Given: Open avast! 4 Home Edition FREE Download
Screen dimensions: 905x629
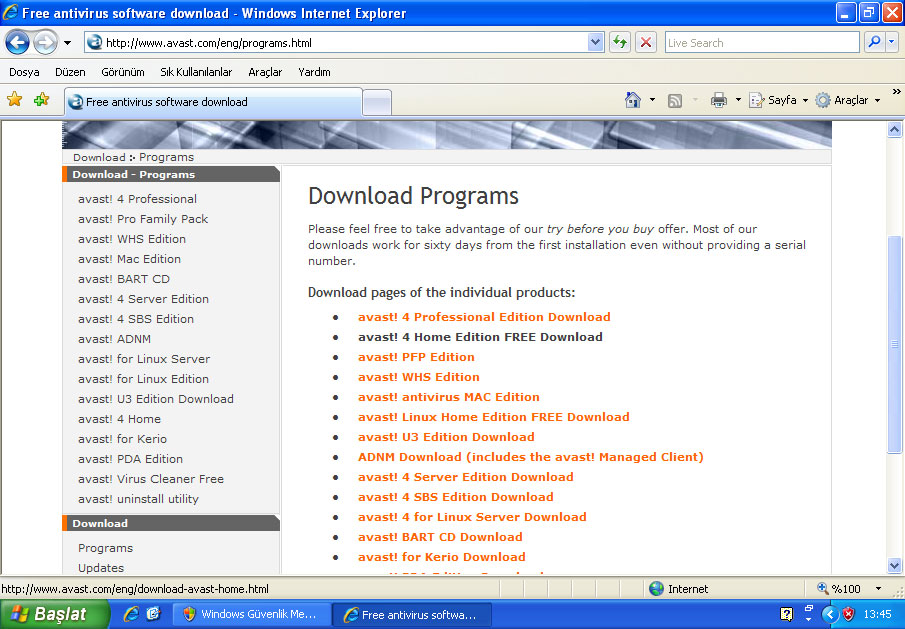Looking at the screenshot, I should [x=480, y=337].
